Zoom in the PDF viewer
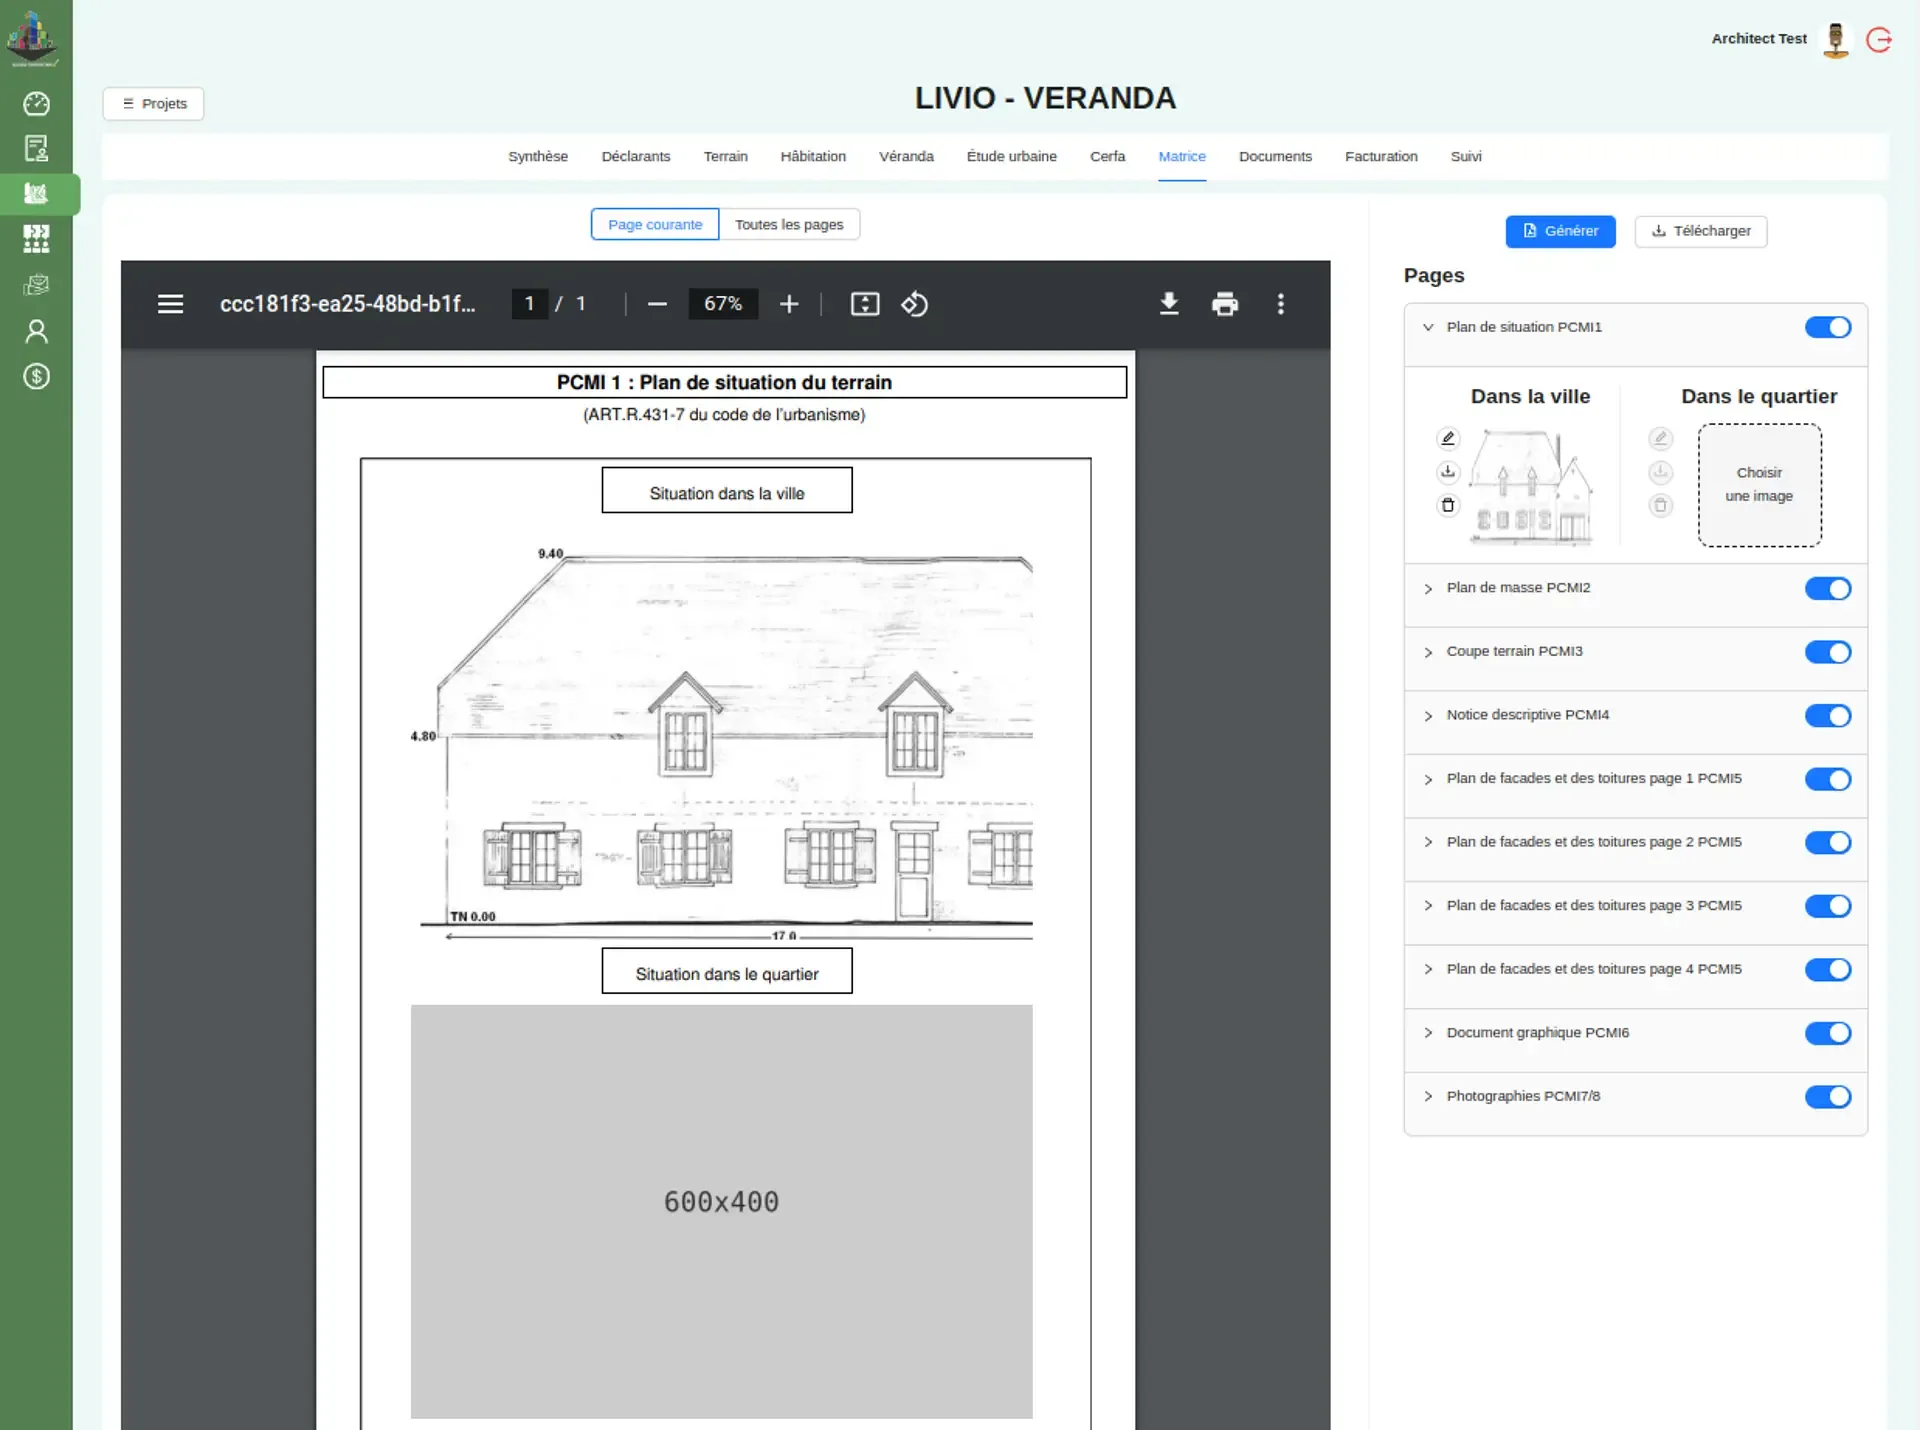The height and width of the screenshot is (1430, 1920). pos(789,304)
